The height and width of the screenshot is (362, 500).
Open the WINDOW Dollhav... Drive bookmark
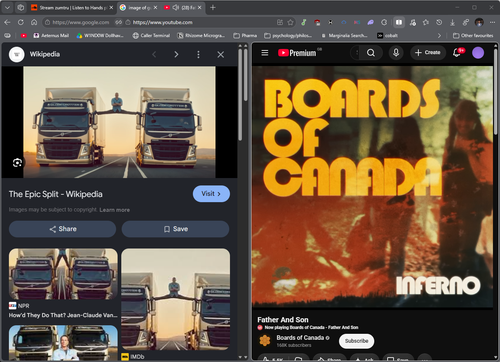(100, 35)
